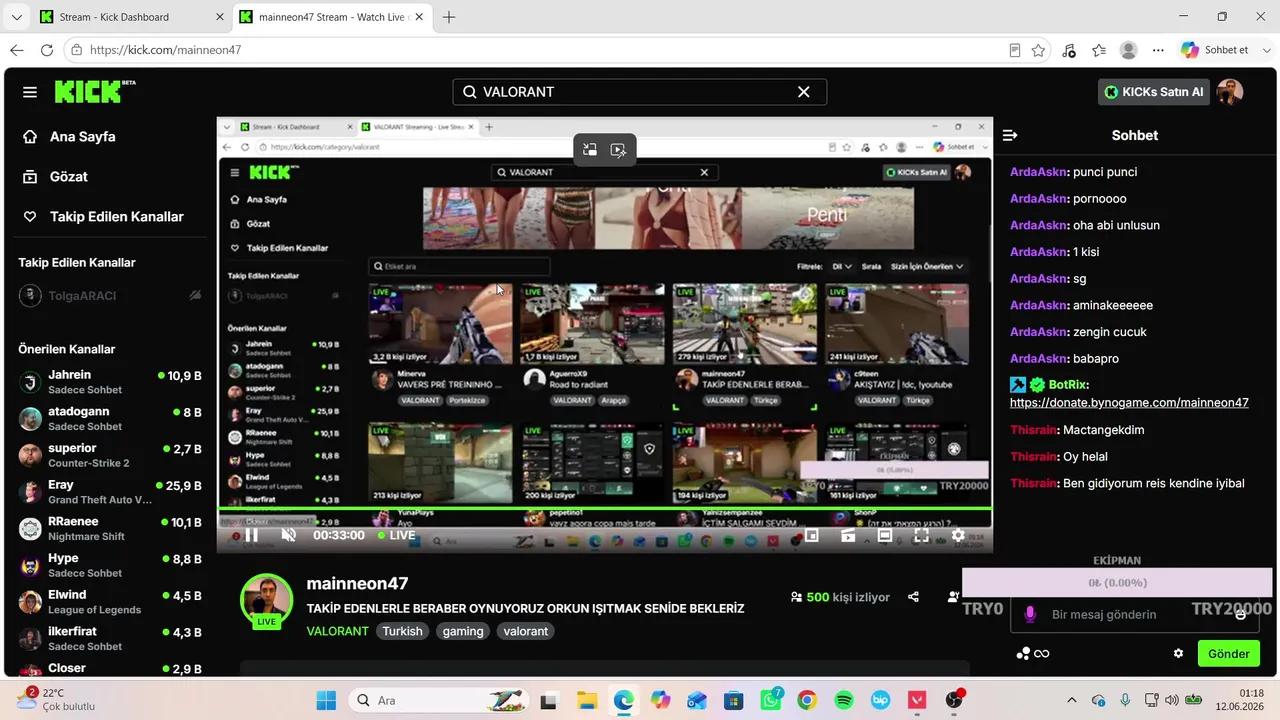Select the Turkish tag
Image resolution: width=1280 pixels, height=720 pixels.
click(x=403, y=631)
